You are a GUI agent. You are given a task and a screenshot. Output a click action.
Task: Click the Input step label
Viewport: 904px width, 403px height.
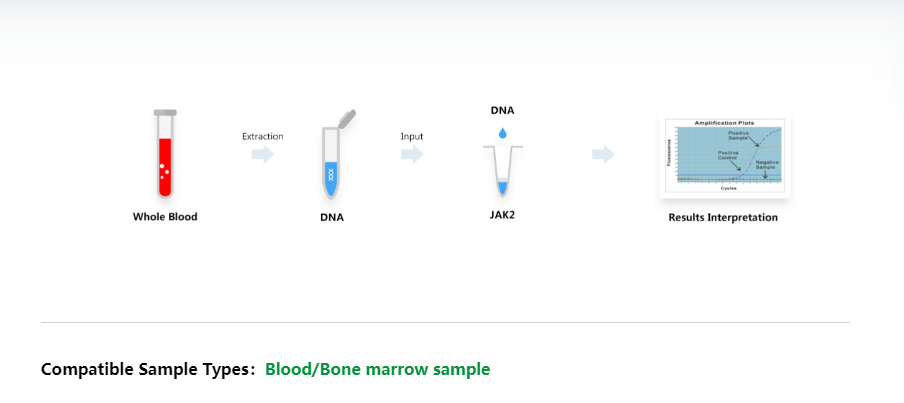click(412, 137)
